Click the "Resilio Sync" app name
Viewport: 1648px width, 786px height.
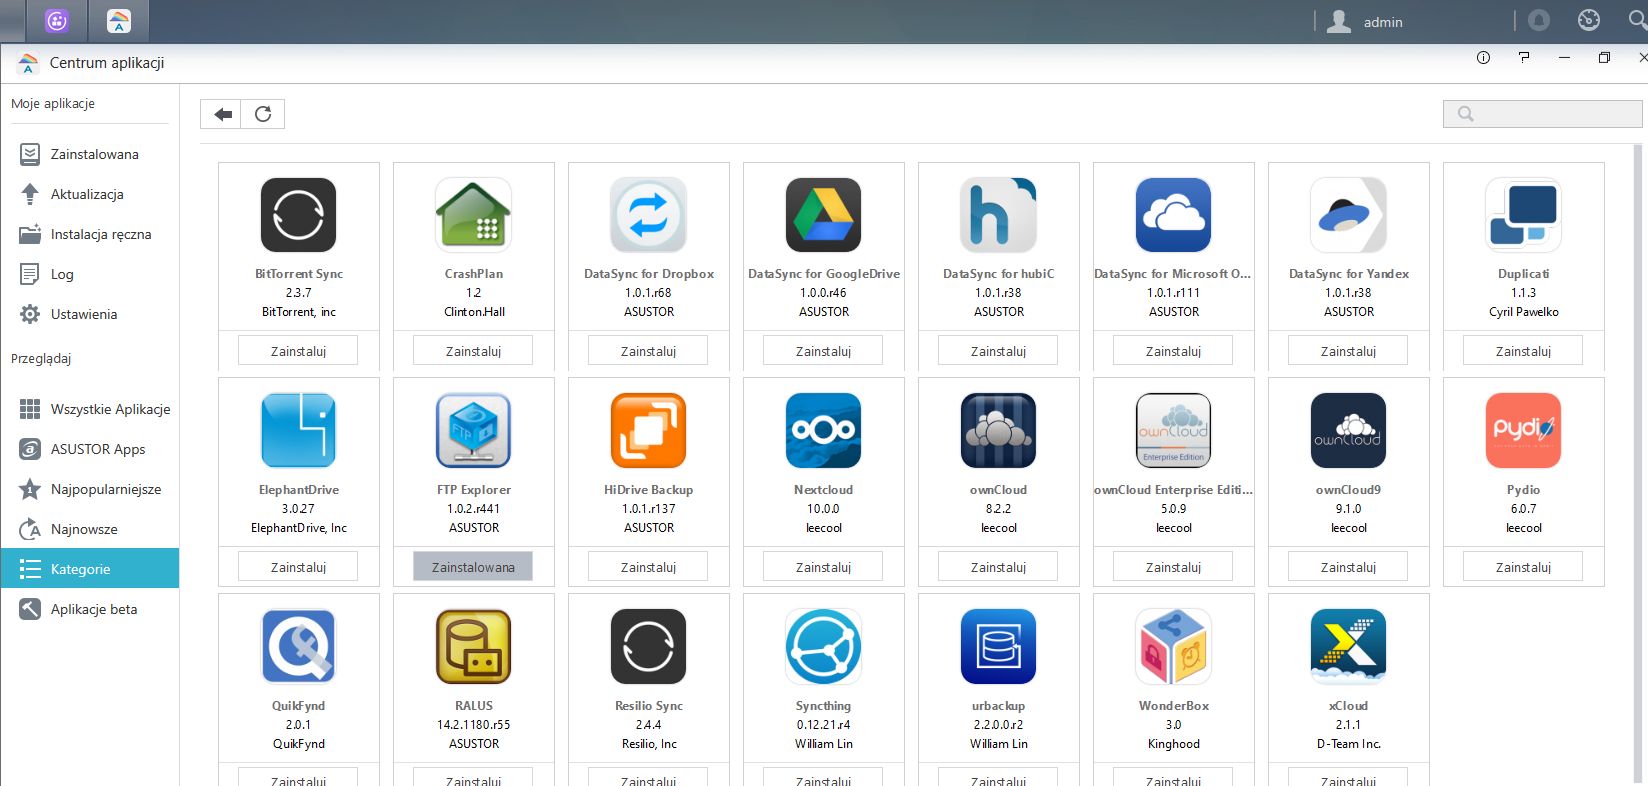[649, 706]
